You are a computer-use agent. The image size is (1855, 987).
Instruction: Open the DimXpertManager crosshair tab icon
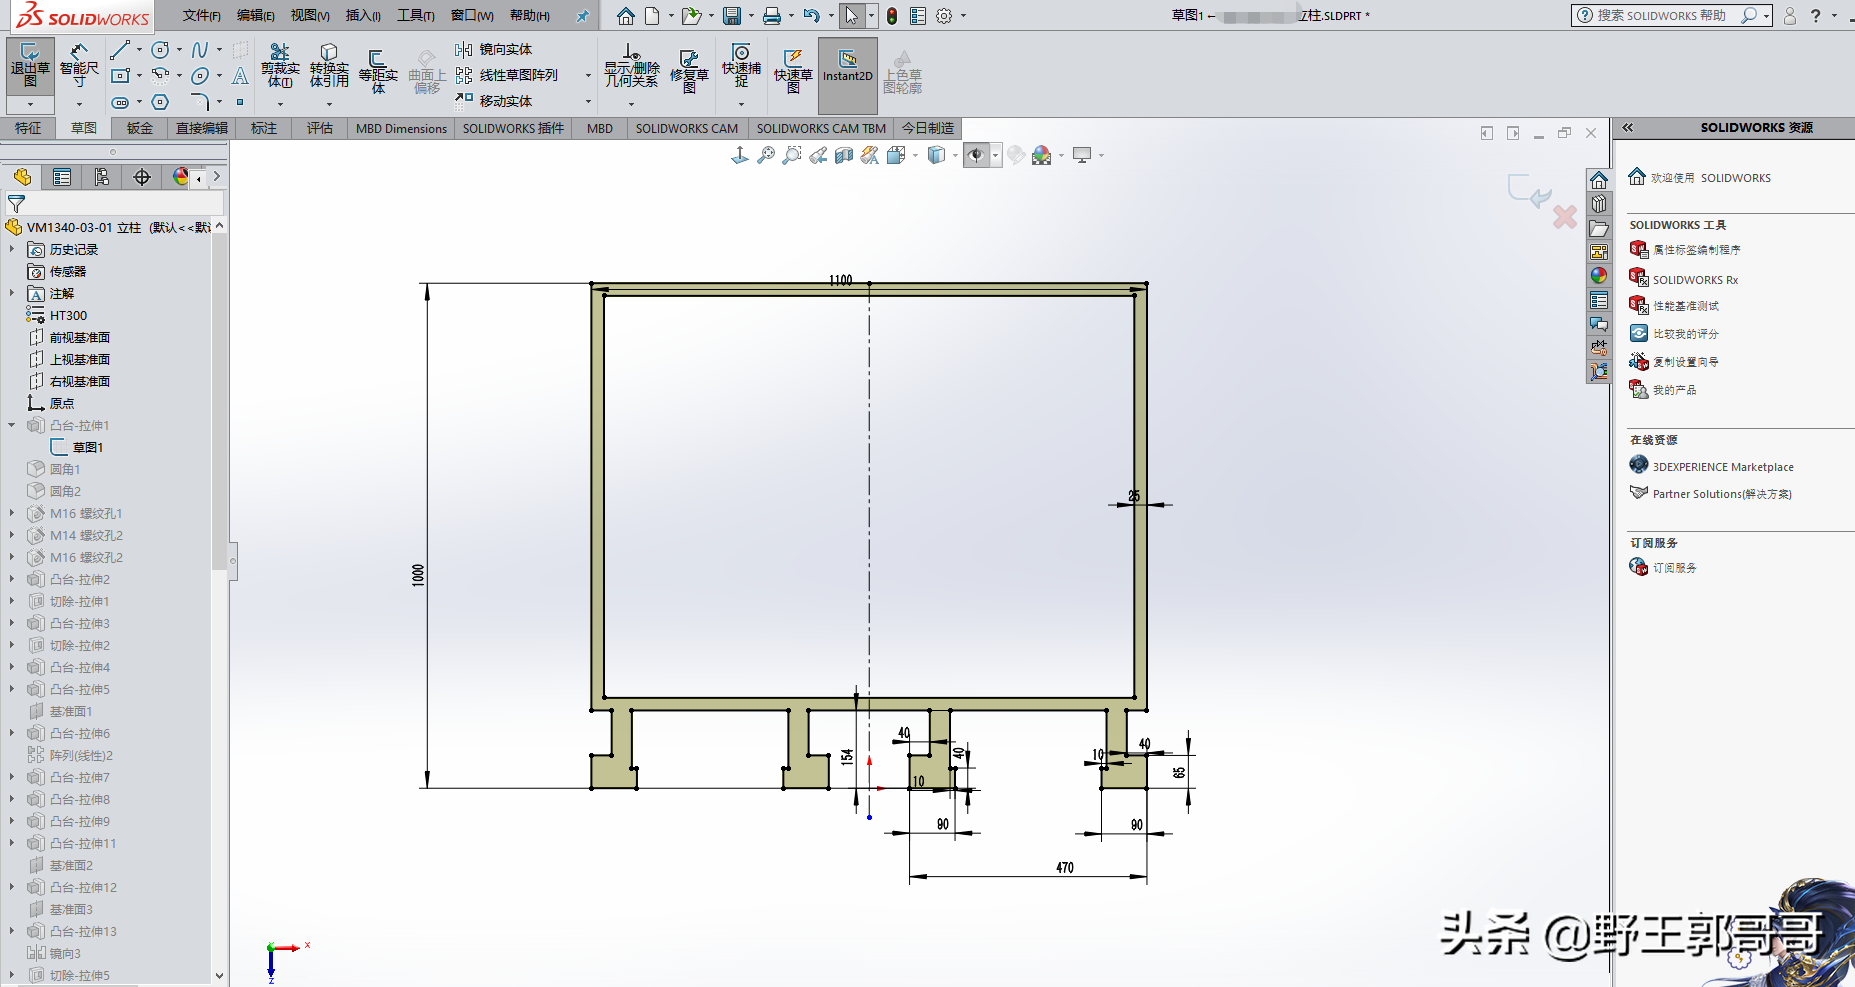(x=142, y=177)
